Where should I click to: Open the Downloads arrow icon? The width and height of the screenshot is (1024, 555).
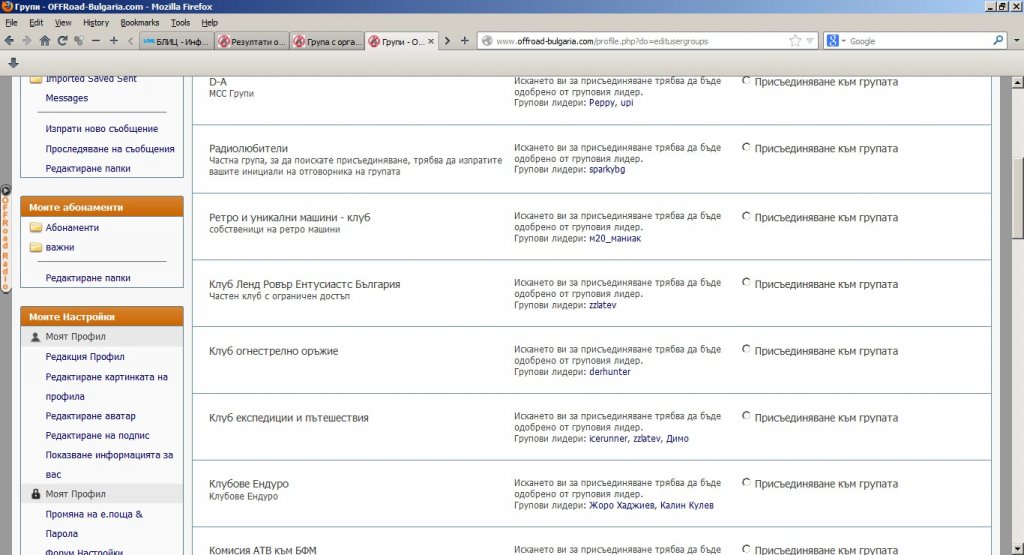coord(13,62)
